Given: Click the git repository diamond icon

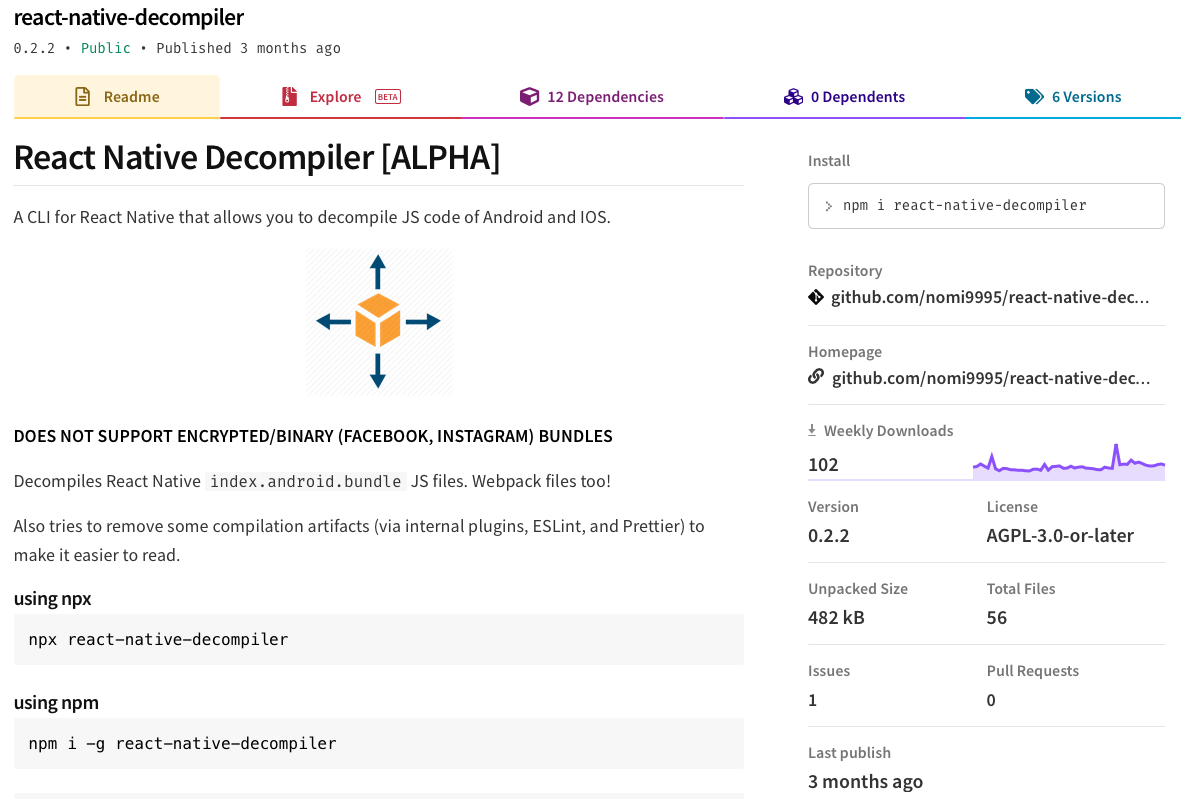Looking at the screenshot, I should [816, 297].
